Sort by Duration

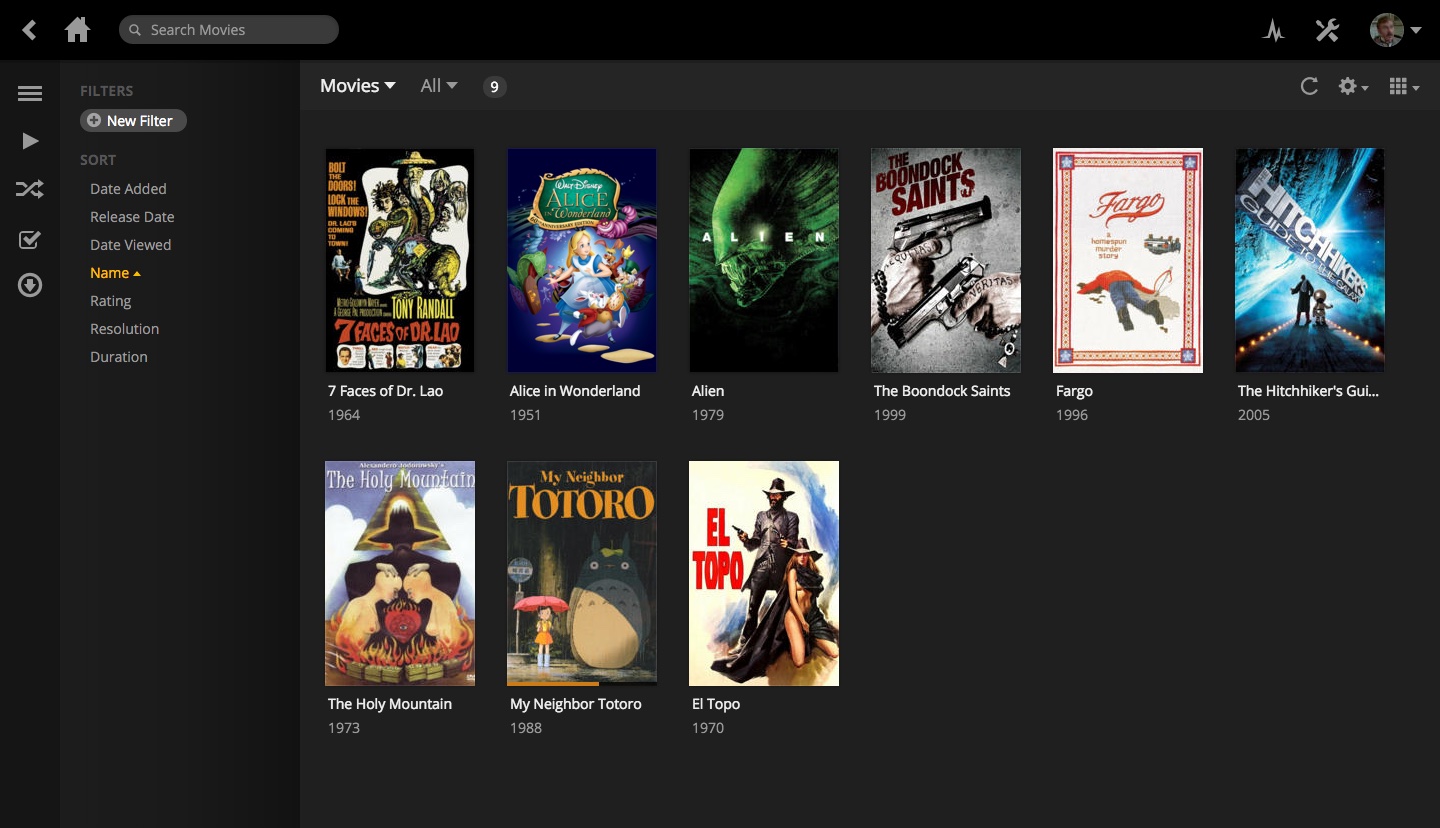coord(118,357)
